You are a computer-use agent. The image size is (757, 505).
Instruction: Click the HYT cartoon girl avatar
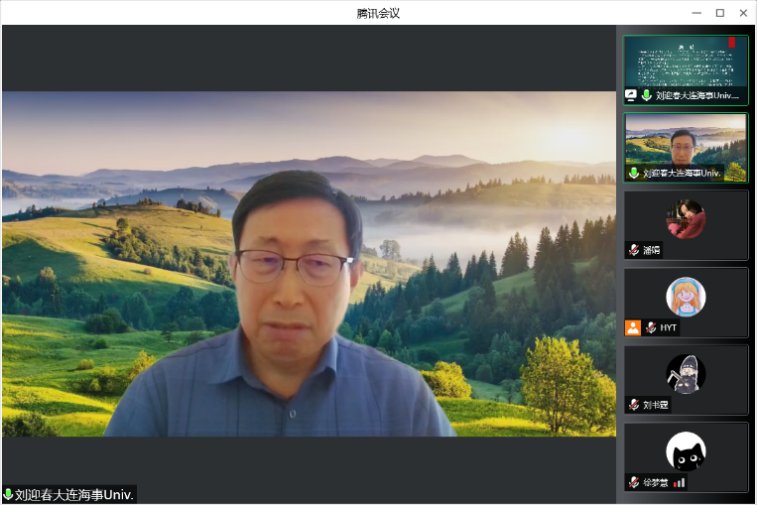686,296
